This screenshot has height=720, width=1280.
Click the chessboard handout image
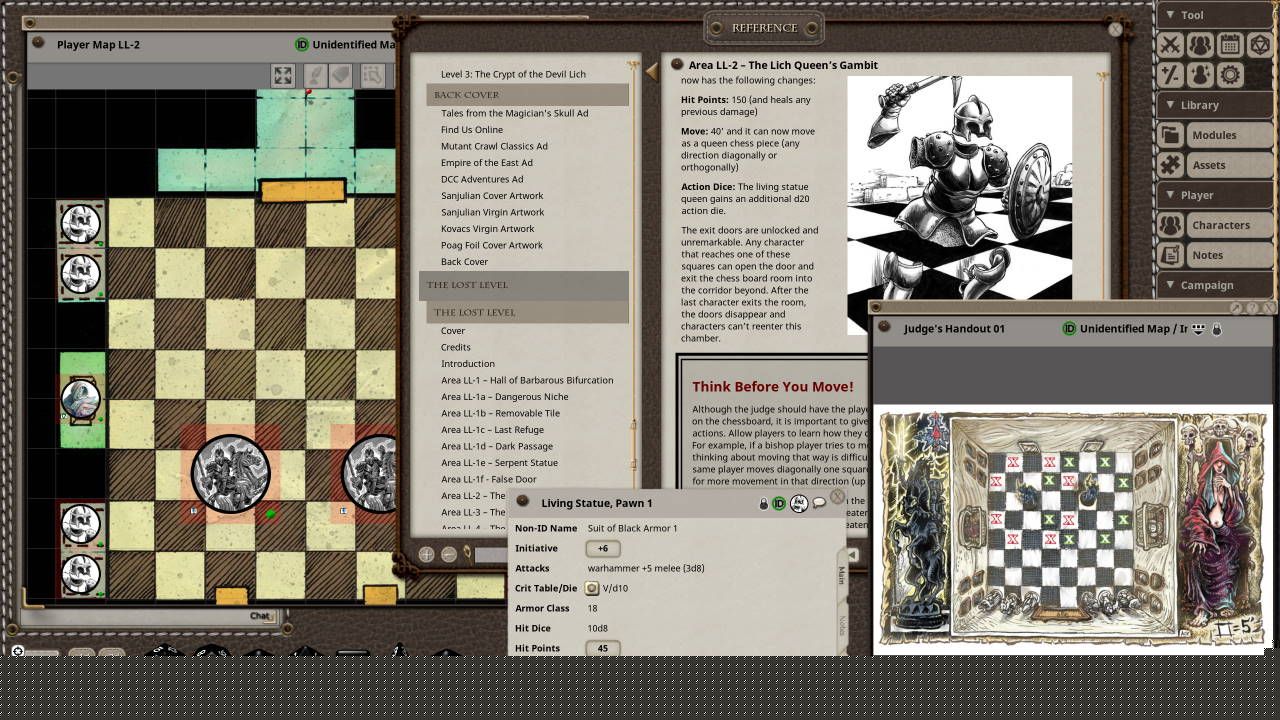pyautogui.click(x=1074, y=528)
